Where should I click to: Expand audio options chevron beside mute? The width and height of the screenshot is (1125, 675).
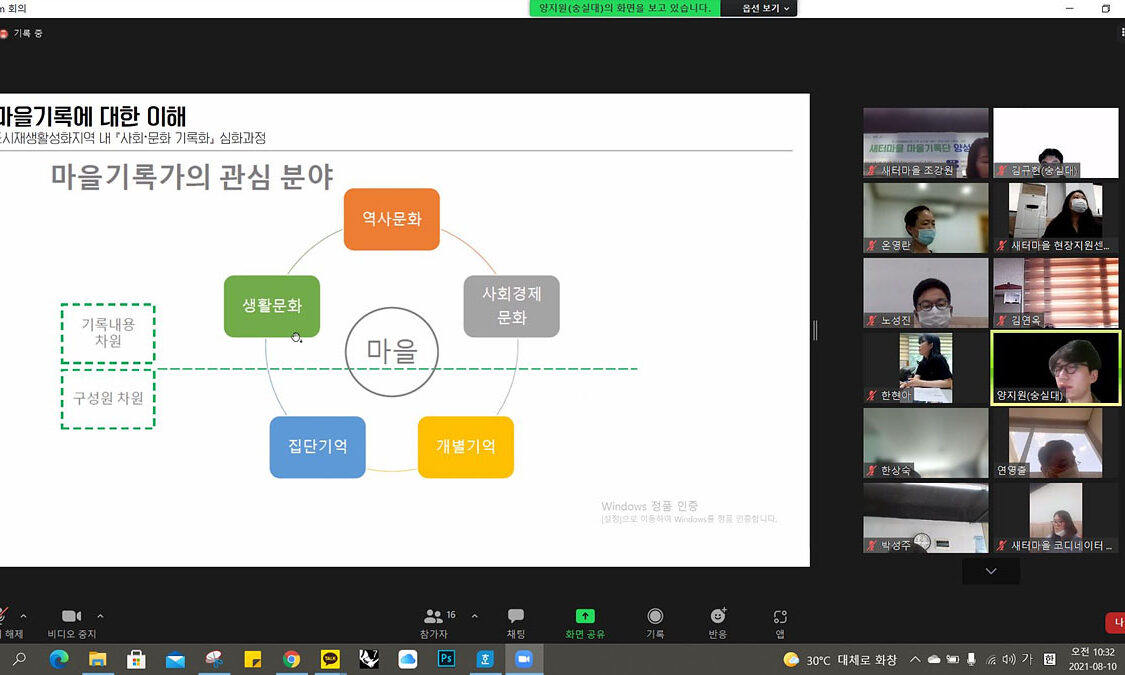click(x=23, y=616)
